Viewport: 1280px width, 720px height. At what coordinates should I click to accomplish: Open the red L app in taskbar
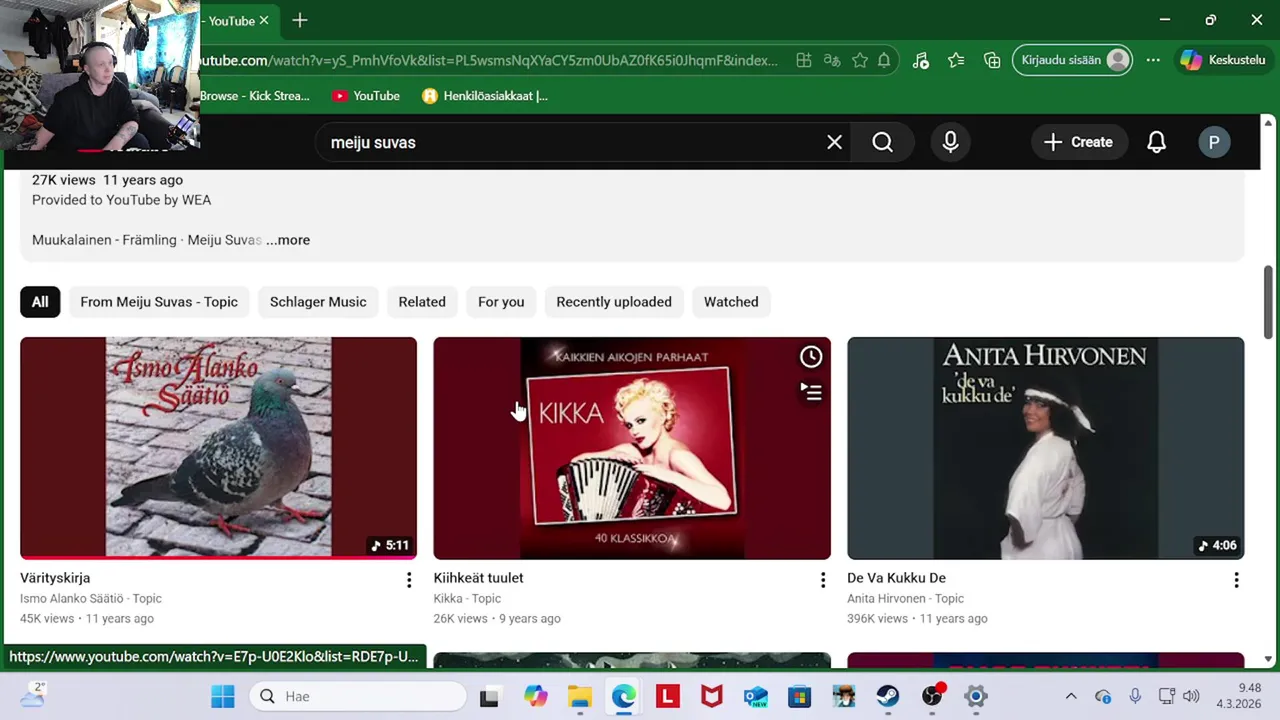pos(668,696)
